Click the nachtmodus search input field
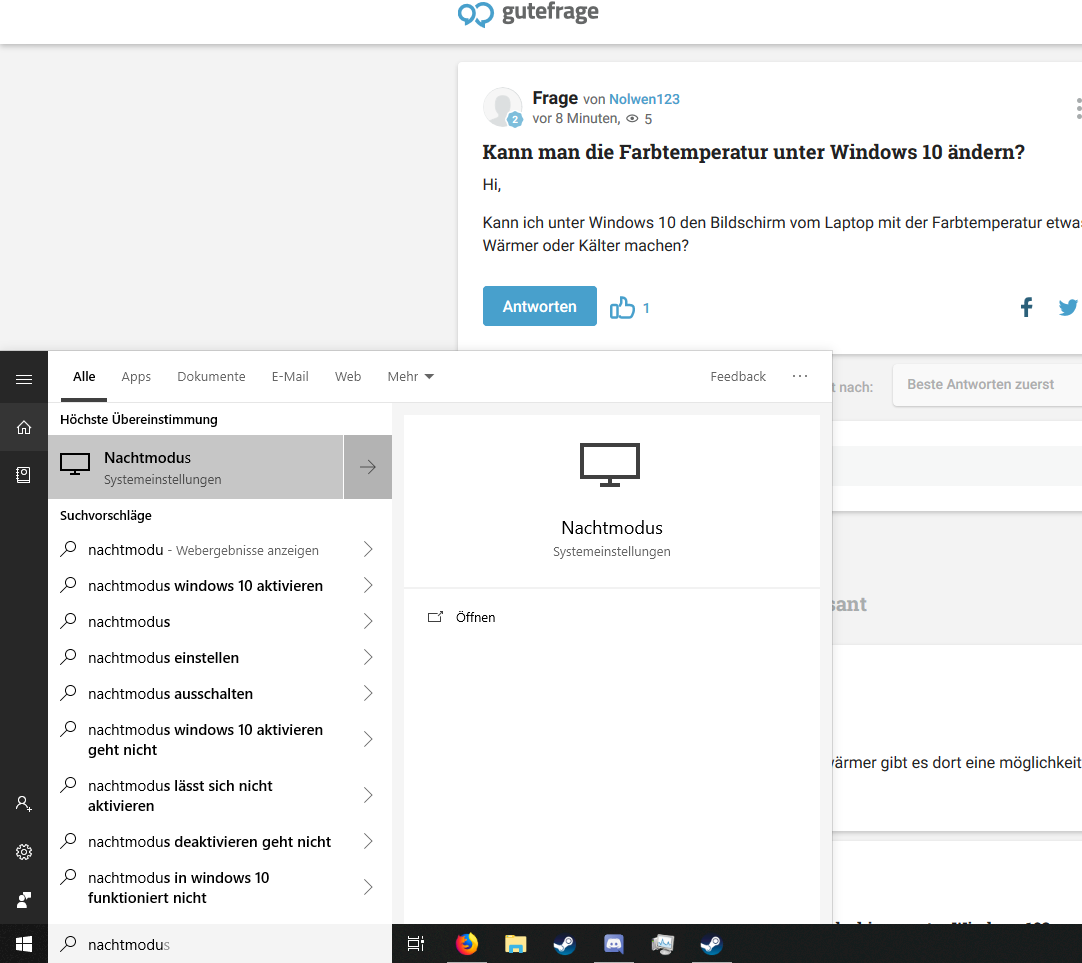The height and width of the screenshot is (963, 1082). 200,943
